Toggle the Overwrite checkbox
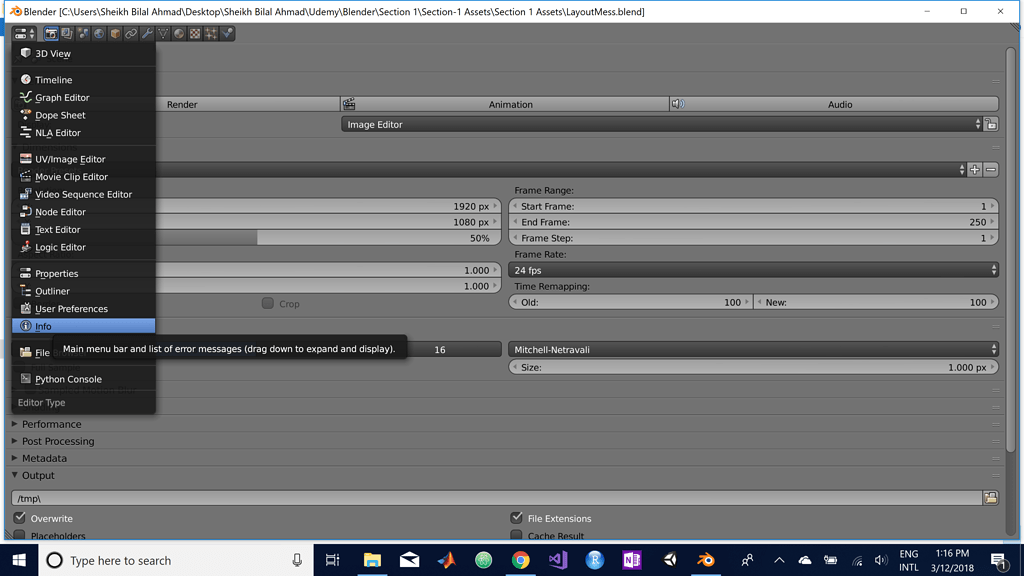Screen dimensions: 1024x576 click(x=20, y=518)
